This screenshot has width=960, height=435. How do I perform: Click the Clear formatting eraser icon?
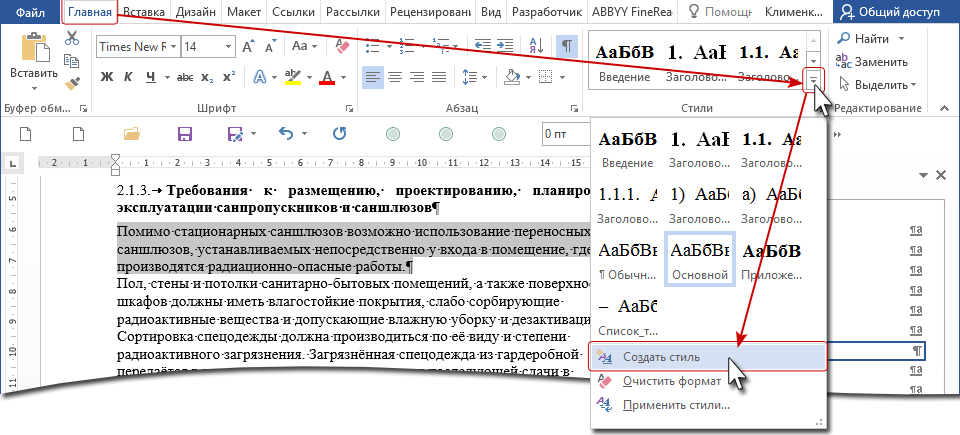point(342,46)
